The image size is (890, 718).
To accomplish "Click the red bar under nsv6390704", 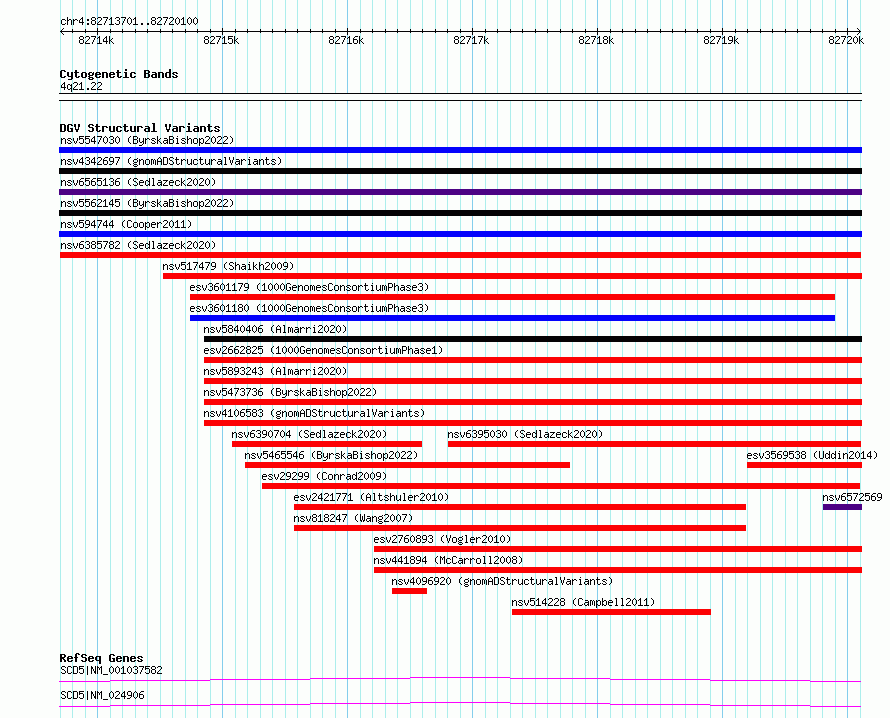I will point(327,444).
